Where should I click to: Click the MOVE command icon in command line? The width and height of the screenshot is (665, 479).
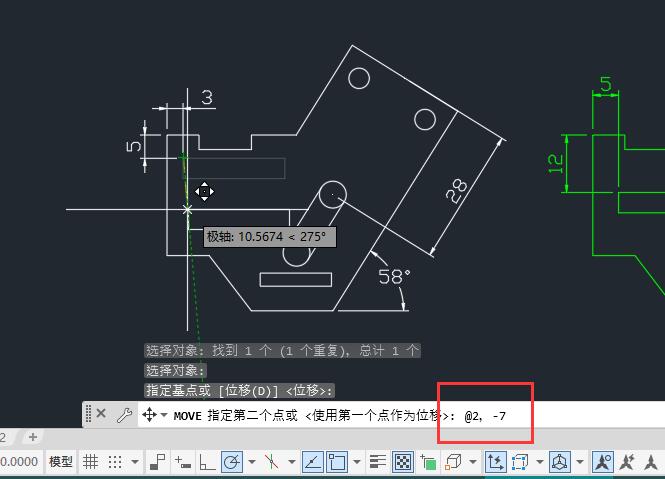pos(149,415)
